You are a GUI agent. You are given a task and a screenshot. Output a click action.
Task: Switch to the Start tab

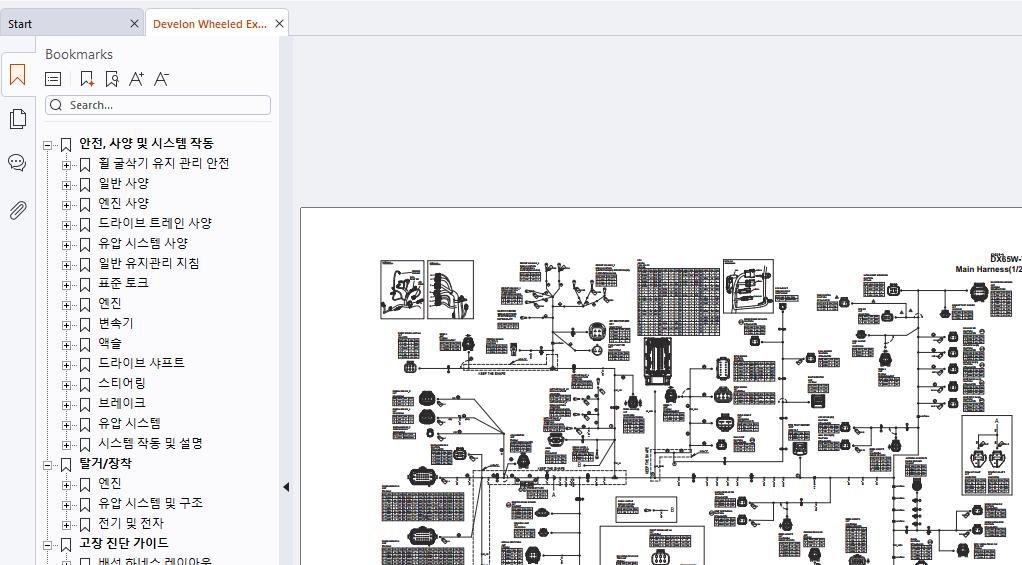pyautogui.click(x=20, y=24)
